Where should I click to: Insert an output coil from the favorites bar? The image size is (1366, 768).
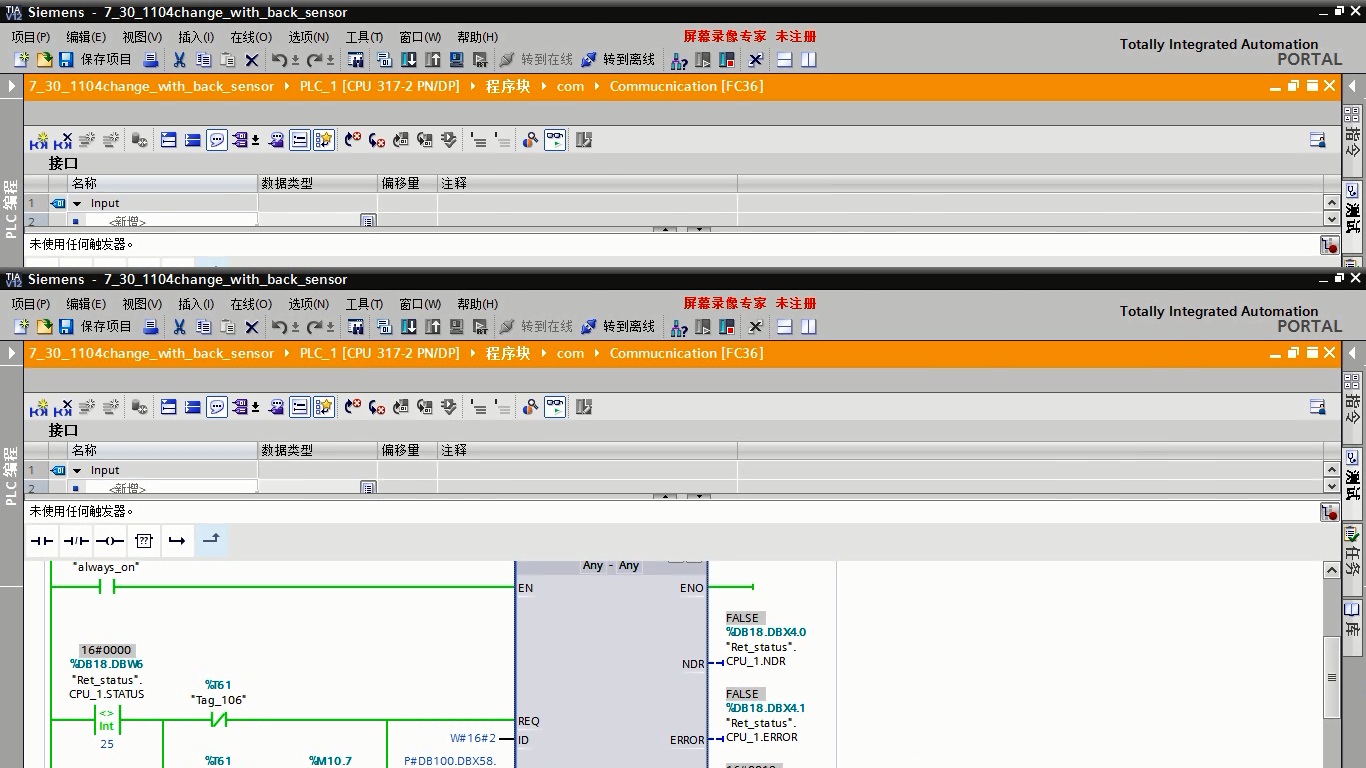110,541
